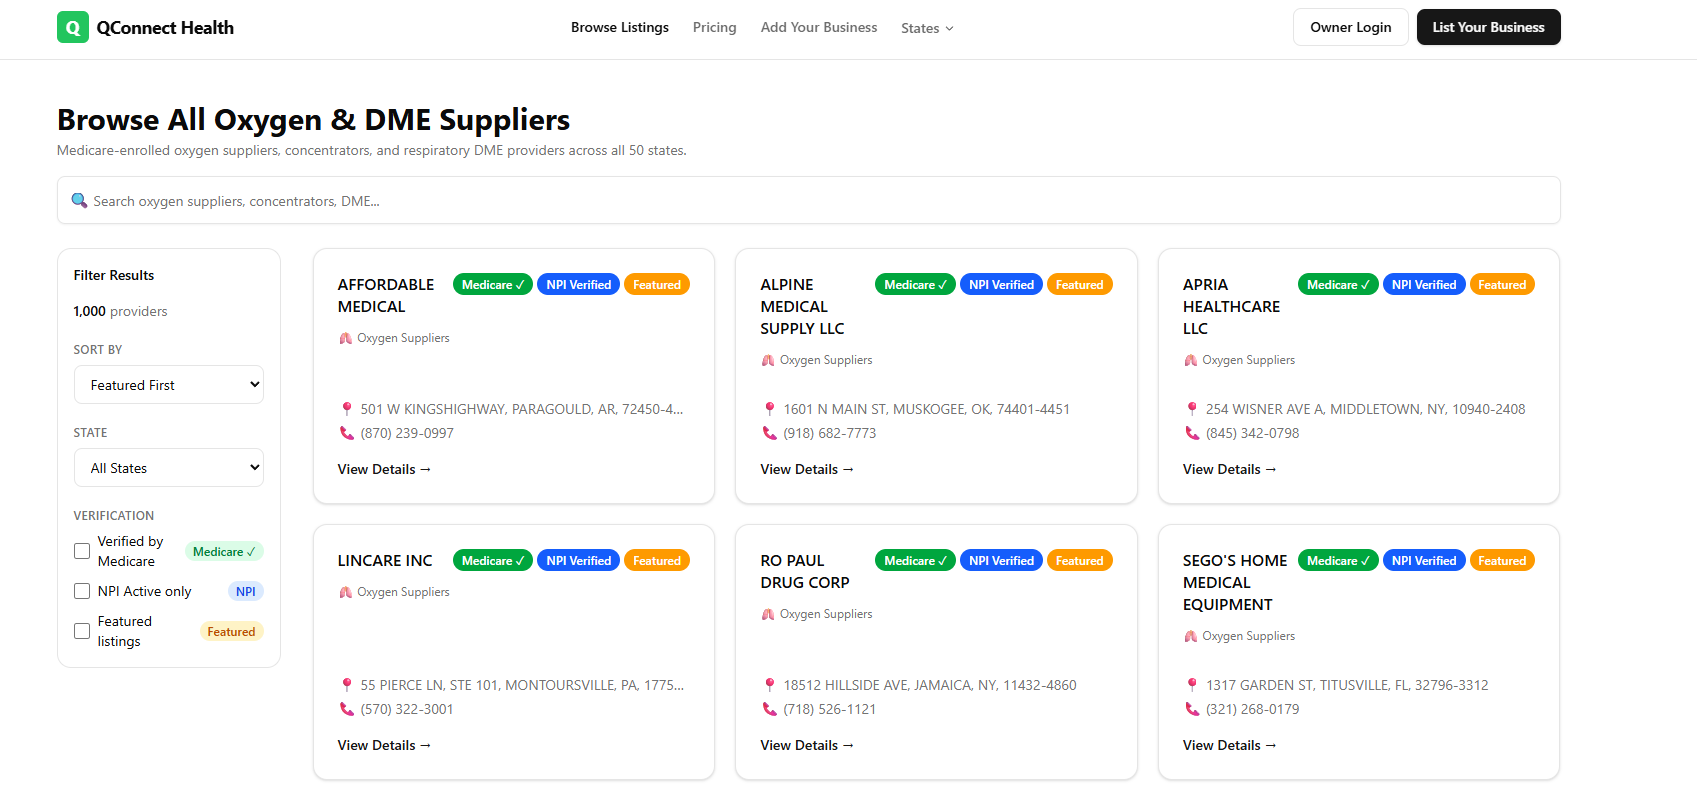Click the lungs icon on the Affordable Medical card
Image resolution: width=1697 pixels, height=798 pixels.
tap(345, 338)
